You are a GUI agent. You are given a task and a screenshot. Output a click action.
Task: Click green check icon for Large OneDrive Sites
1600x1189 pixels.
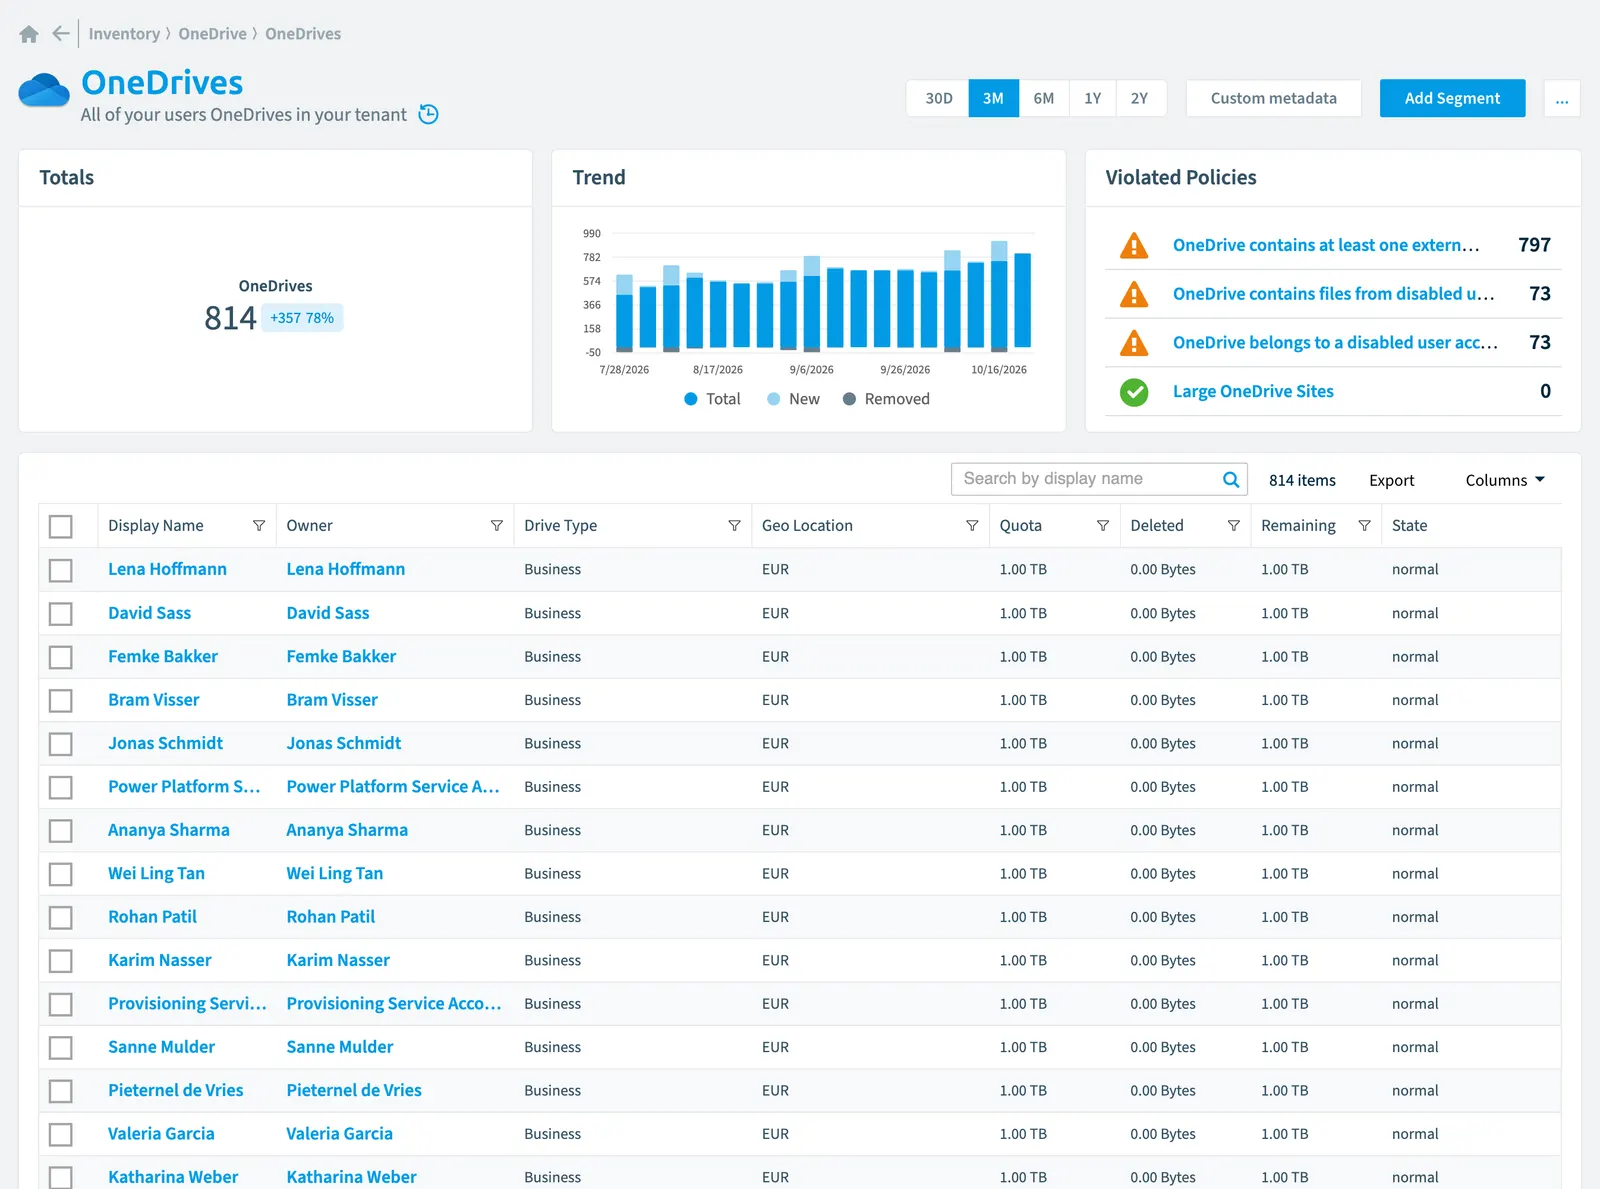coord(1134,392)
